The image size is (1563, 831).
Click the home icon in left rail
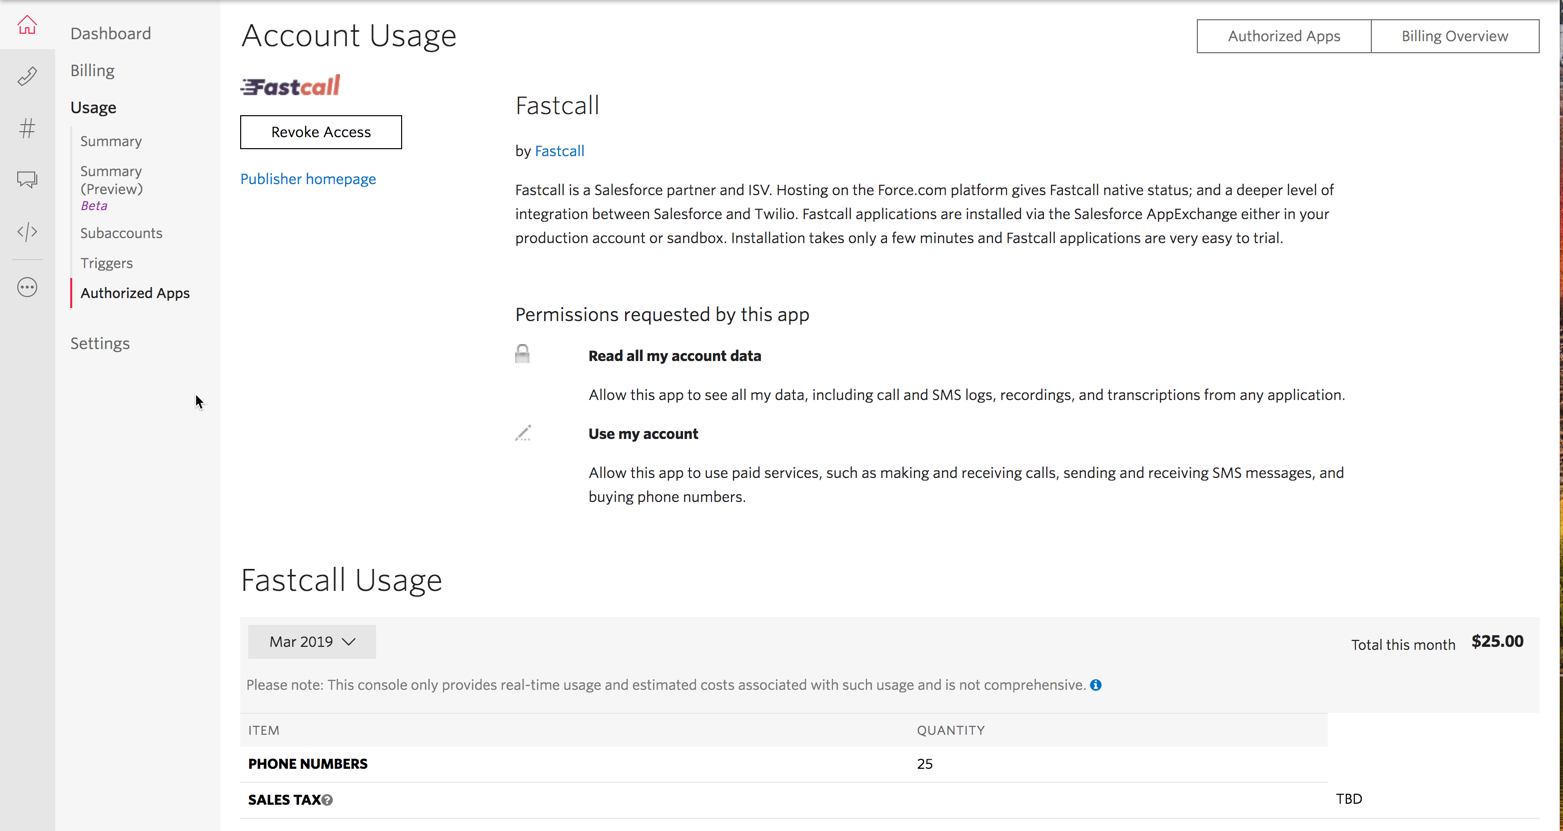[27, 25]
